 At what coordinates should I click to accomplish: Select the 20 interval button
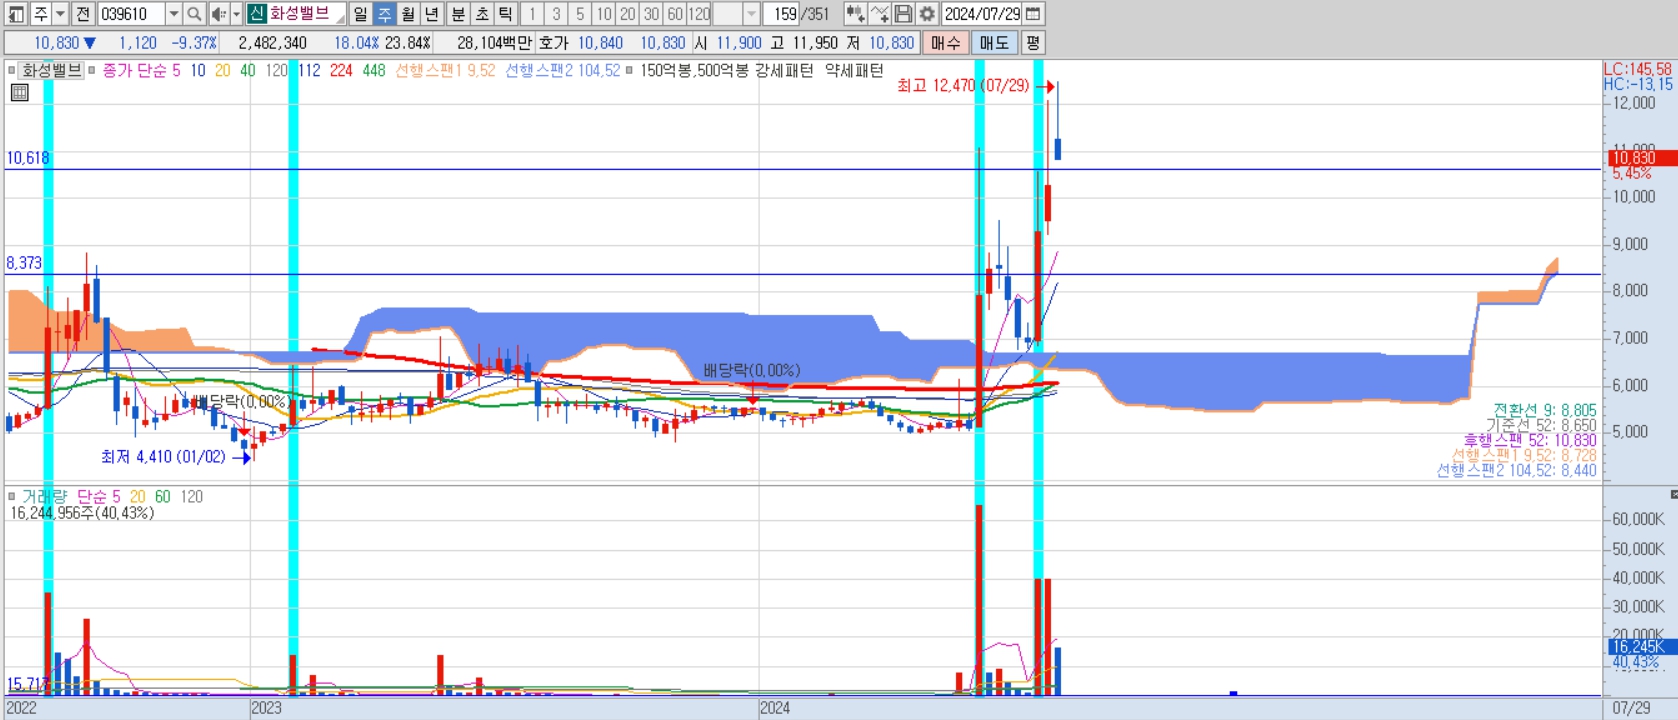(x=628, y=14)
